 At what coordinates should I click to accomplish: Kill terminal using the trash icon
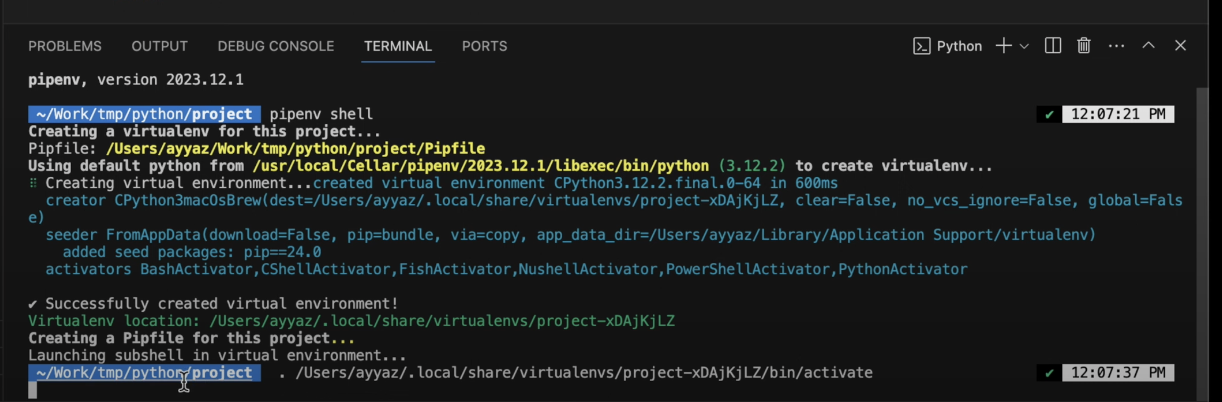point(1083,46)
